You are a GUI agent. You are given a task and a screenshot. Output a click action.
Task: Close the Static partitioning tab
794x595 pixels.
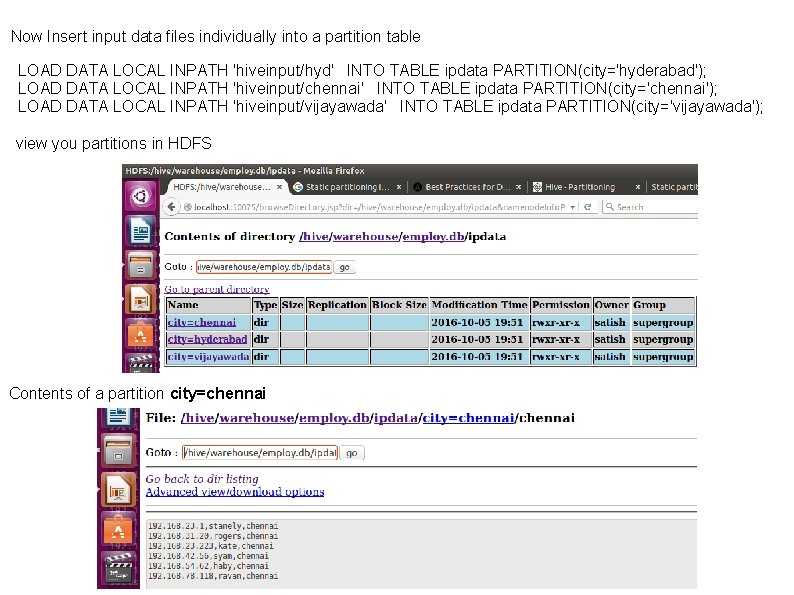399,187
